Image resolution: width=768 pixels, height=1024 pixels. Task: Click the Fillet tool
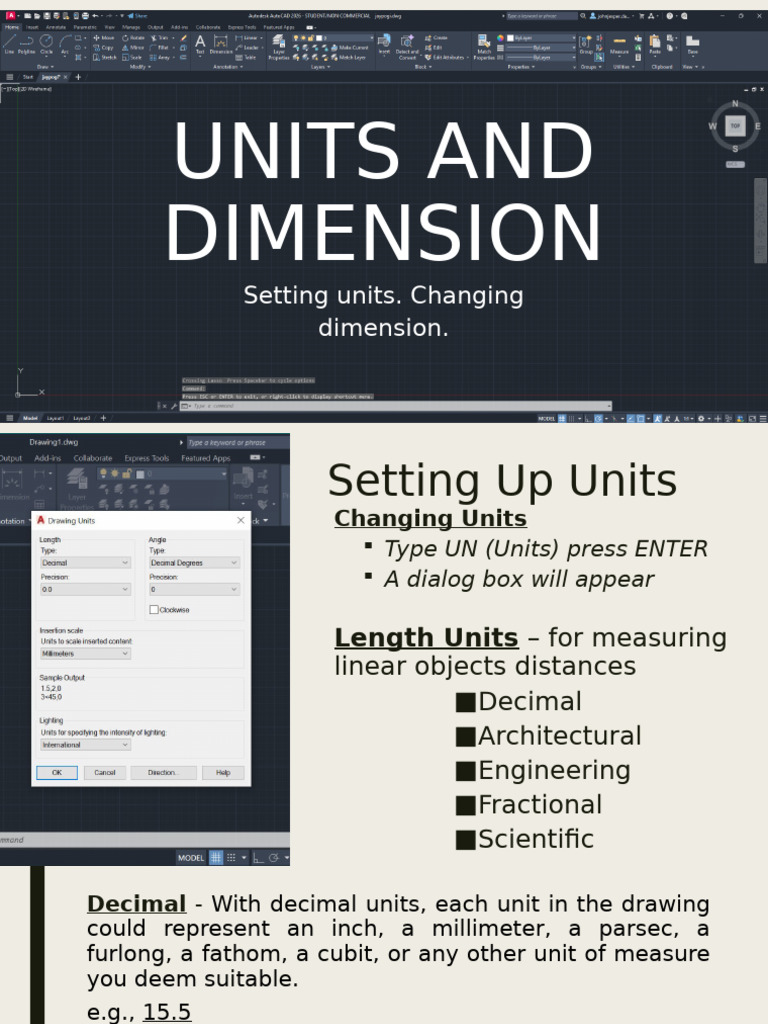(161, 48)
